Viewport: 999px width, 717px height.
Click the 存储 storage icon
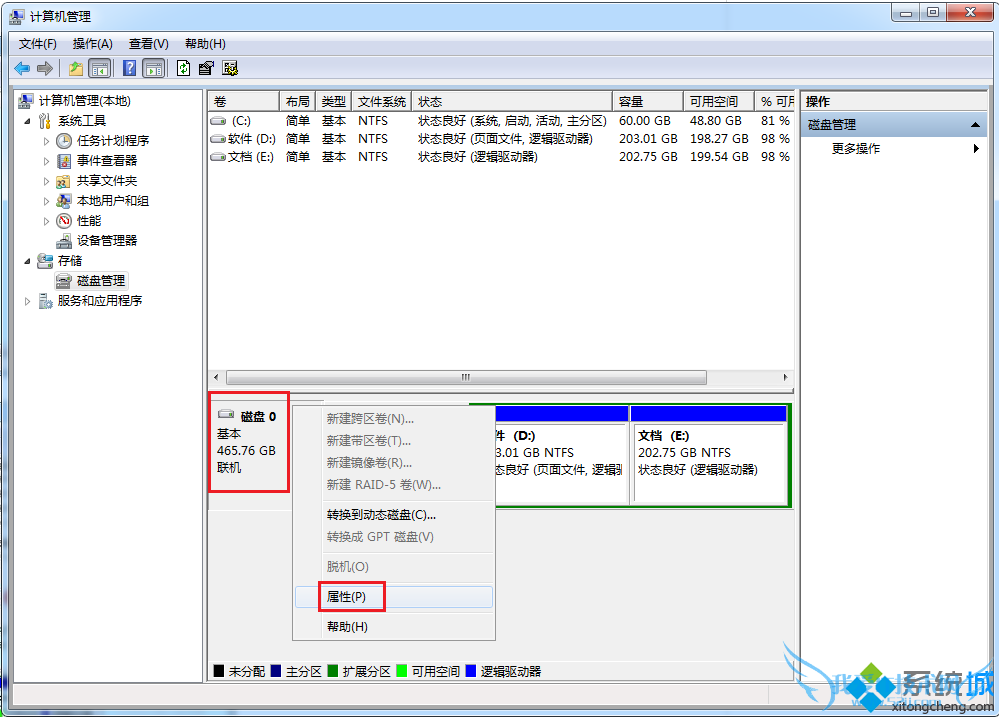(x=45, y=261)
